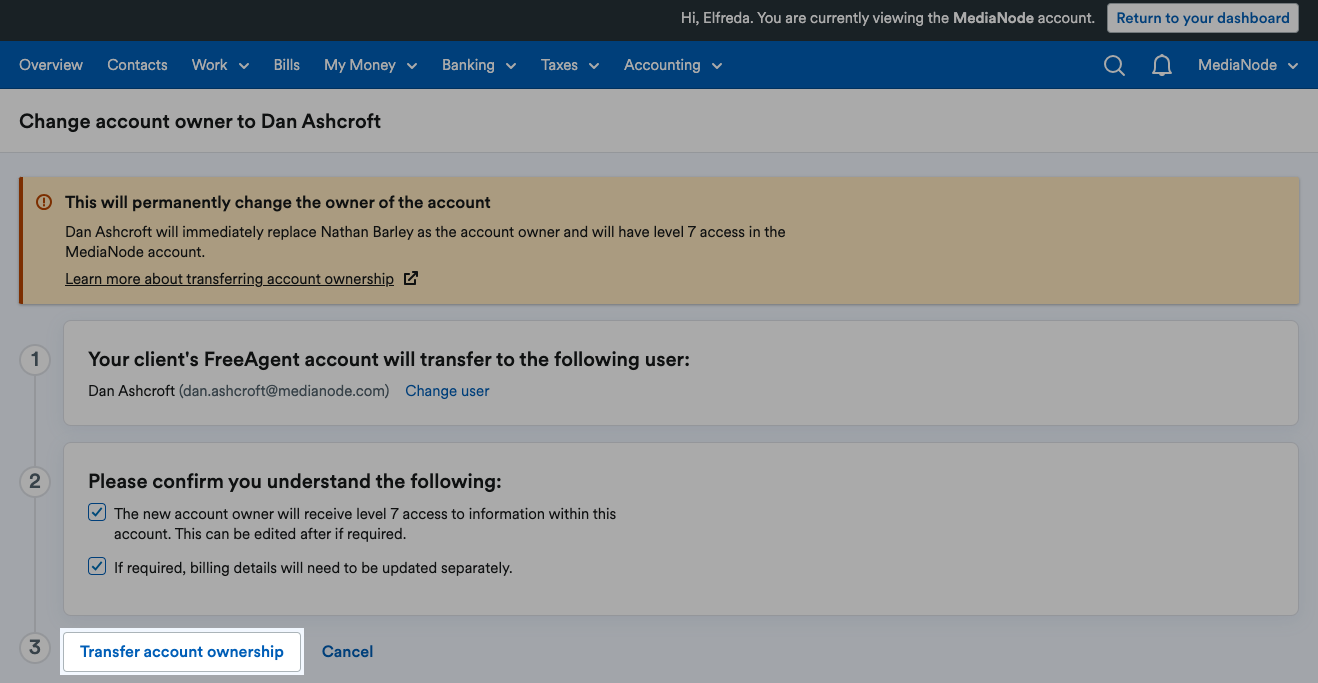Uncheck the level 7 access confirmation
The image size is (1318, 683).
(96, 511)
